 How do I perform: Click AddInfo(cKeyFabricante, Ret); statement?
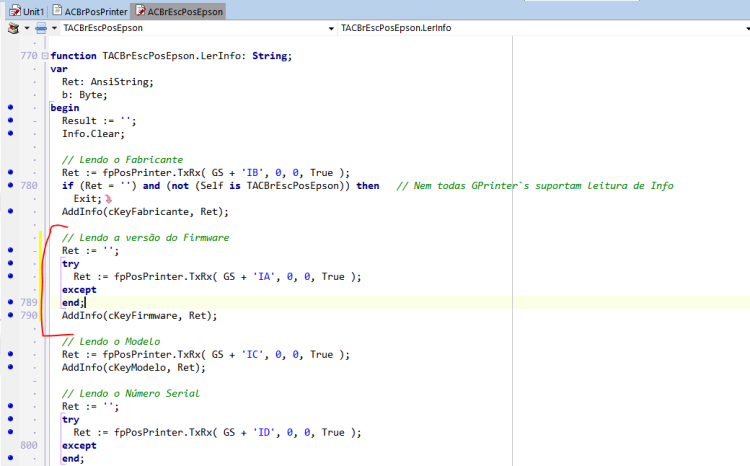pyautogui.click(x=145, y=211)
